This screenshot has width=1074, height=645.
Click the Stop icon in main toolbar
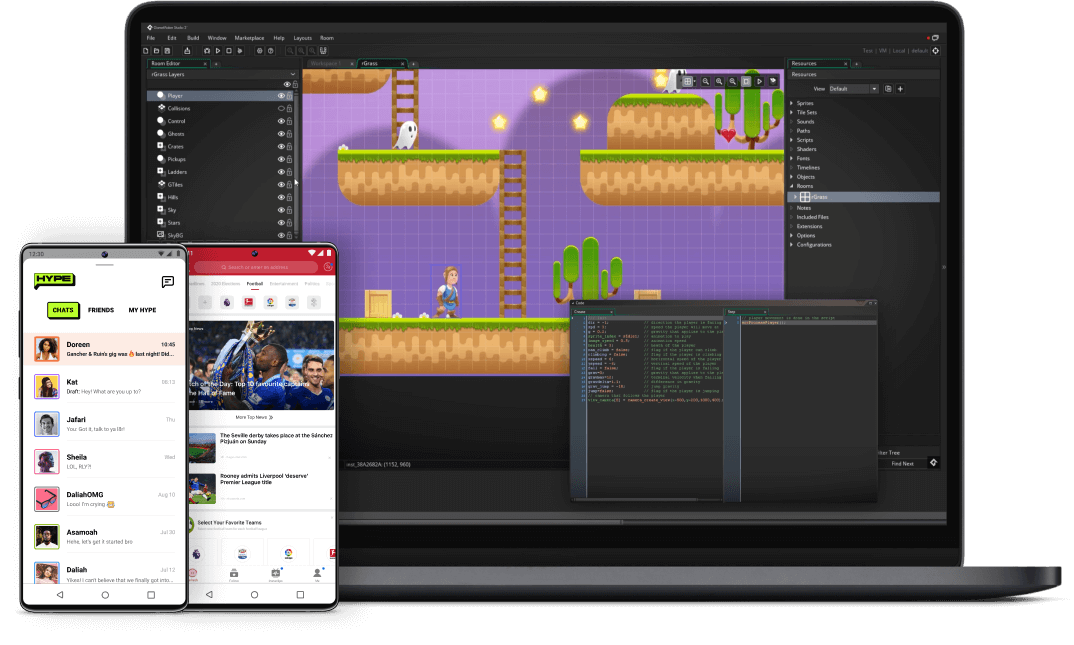pyautogui.click(x=229, y=50)
